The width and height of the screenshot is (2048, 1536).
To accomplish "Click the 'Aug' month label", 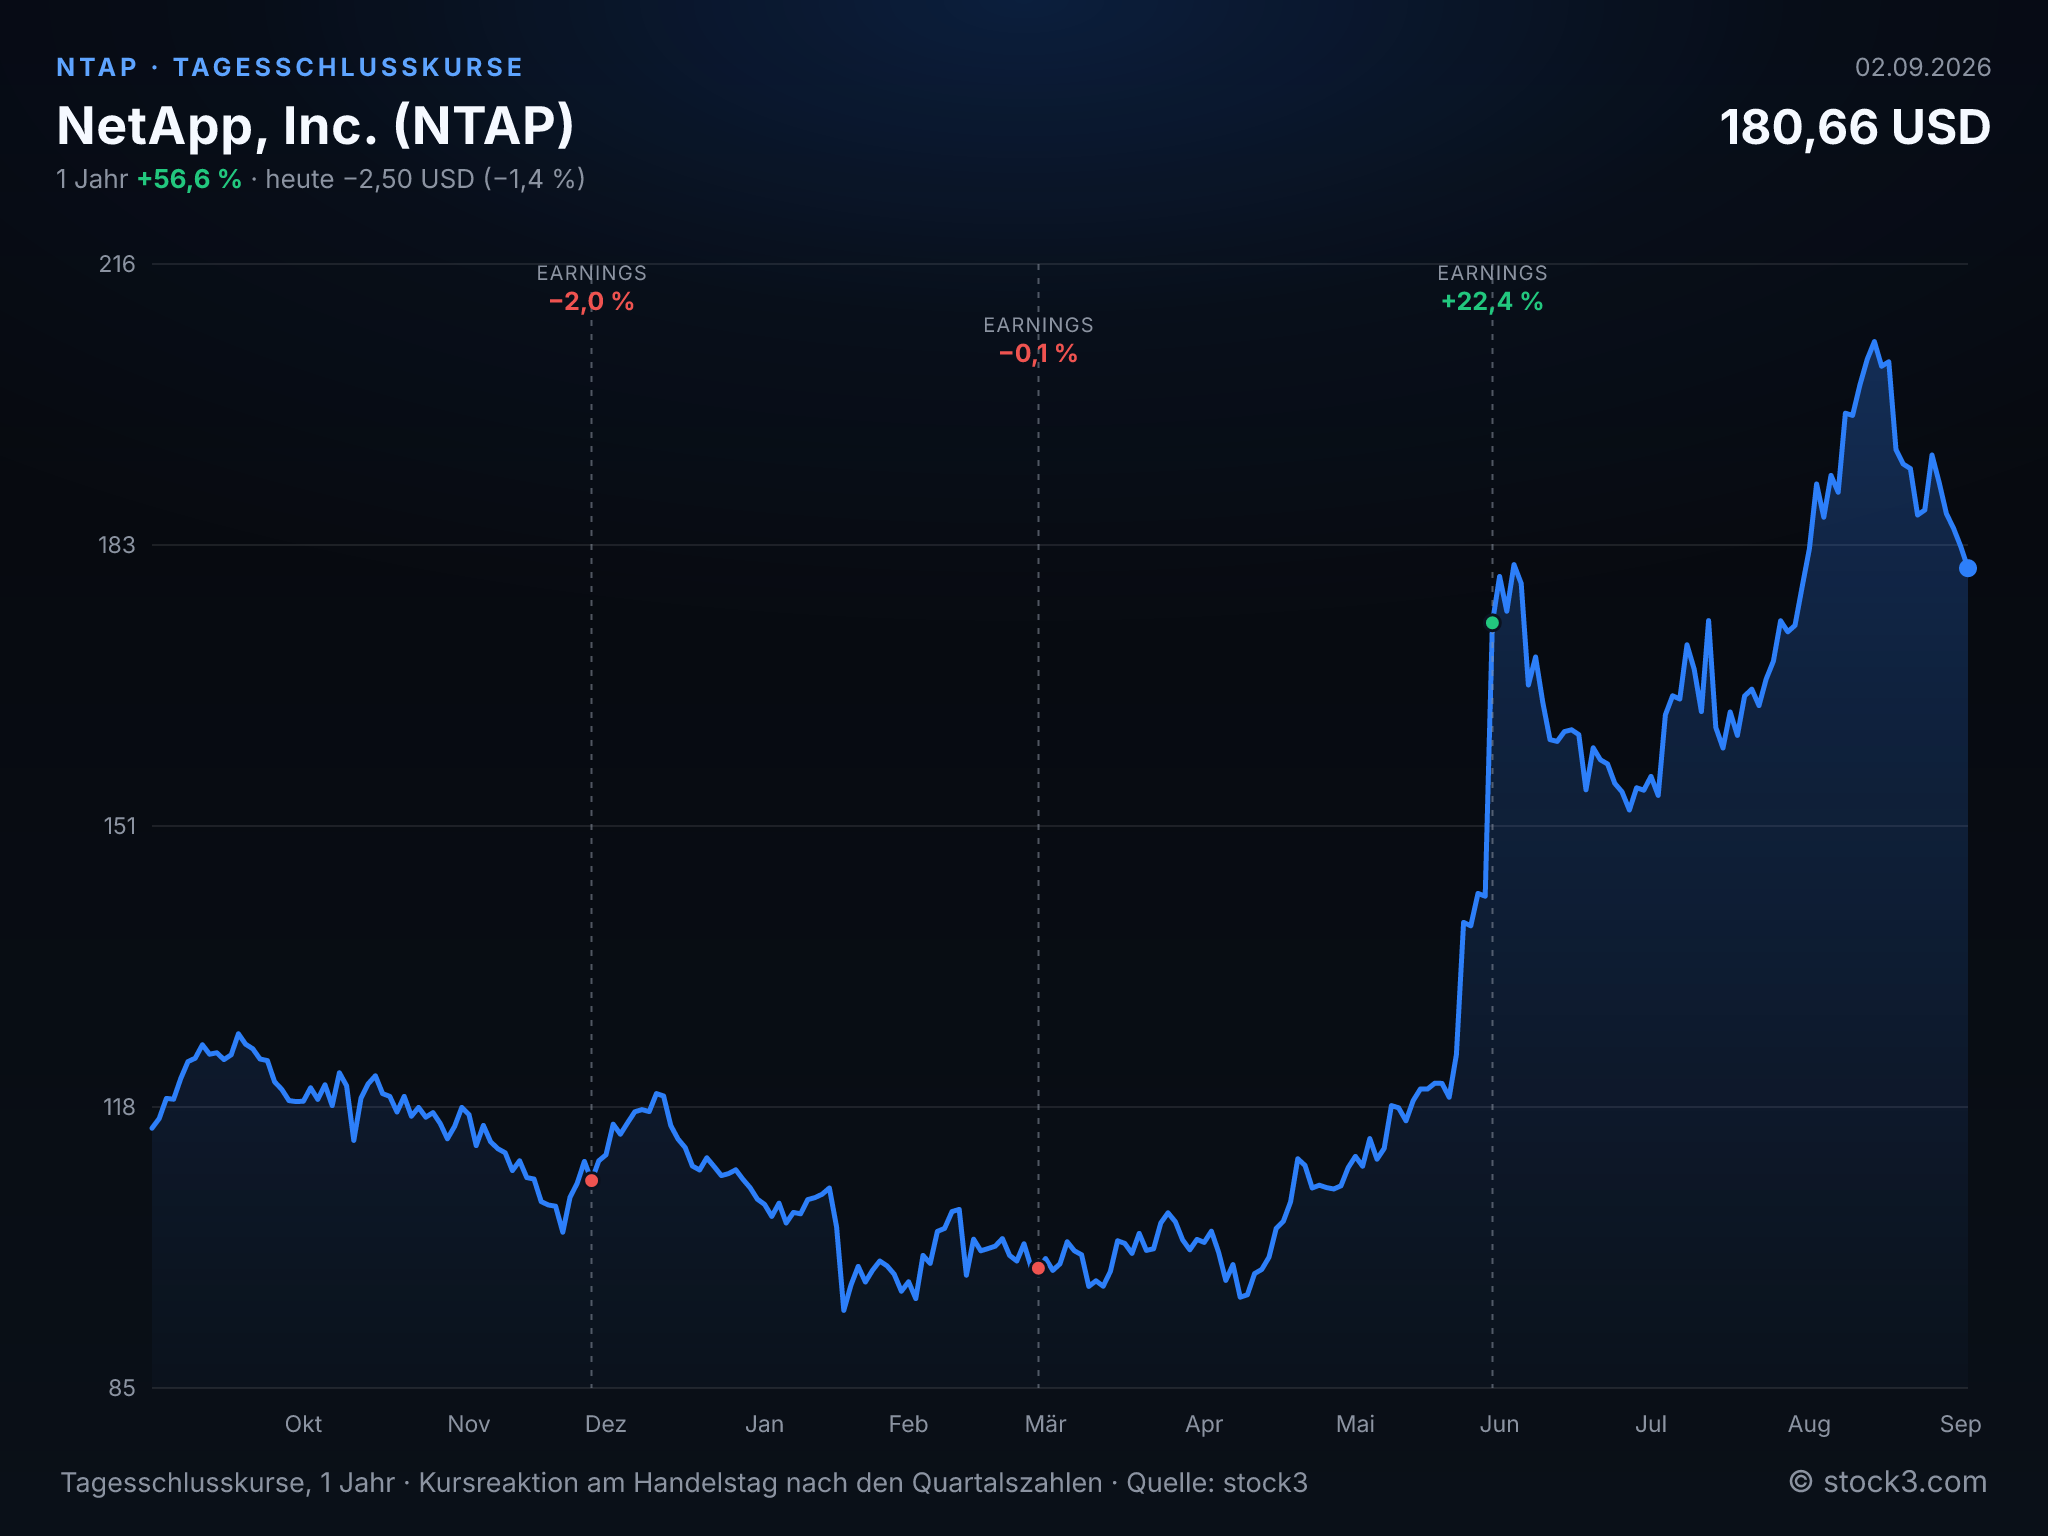I will click(1809, 1424).
